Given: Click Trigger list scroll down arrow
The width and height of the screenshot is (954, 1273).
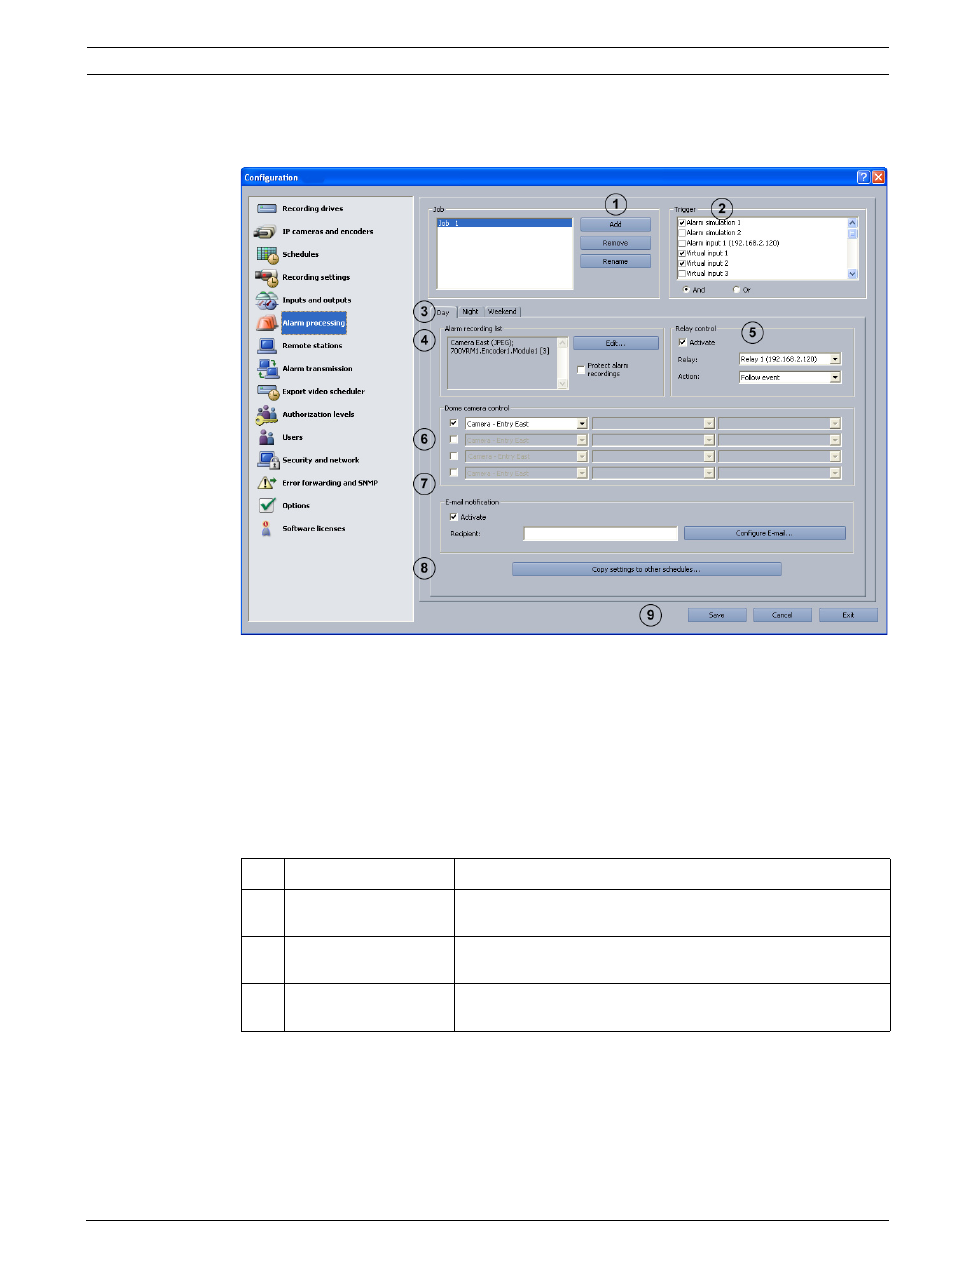Looking at the screenshot, I should 852,274.
